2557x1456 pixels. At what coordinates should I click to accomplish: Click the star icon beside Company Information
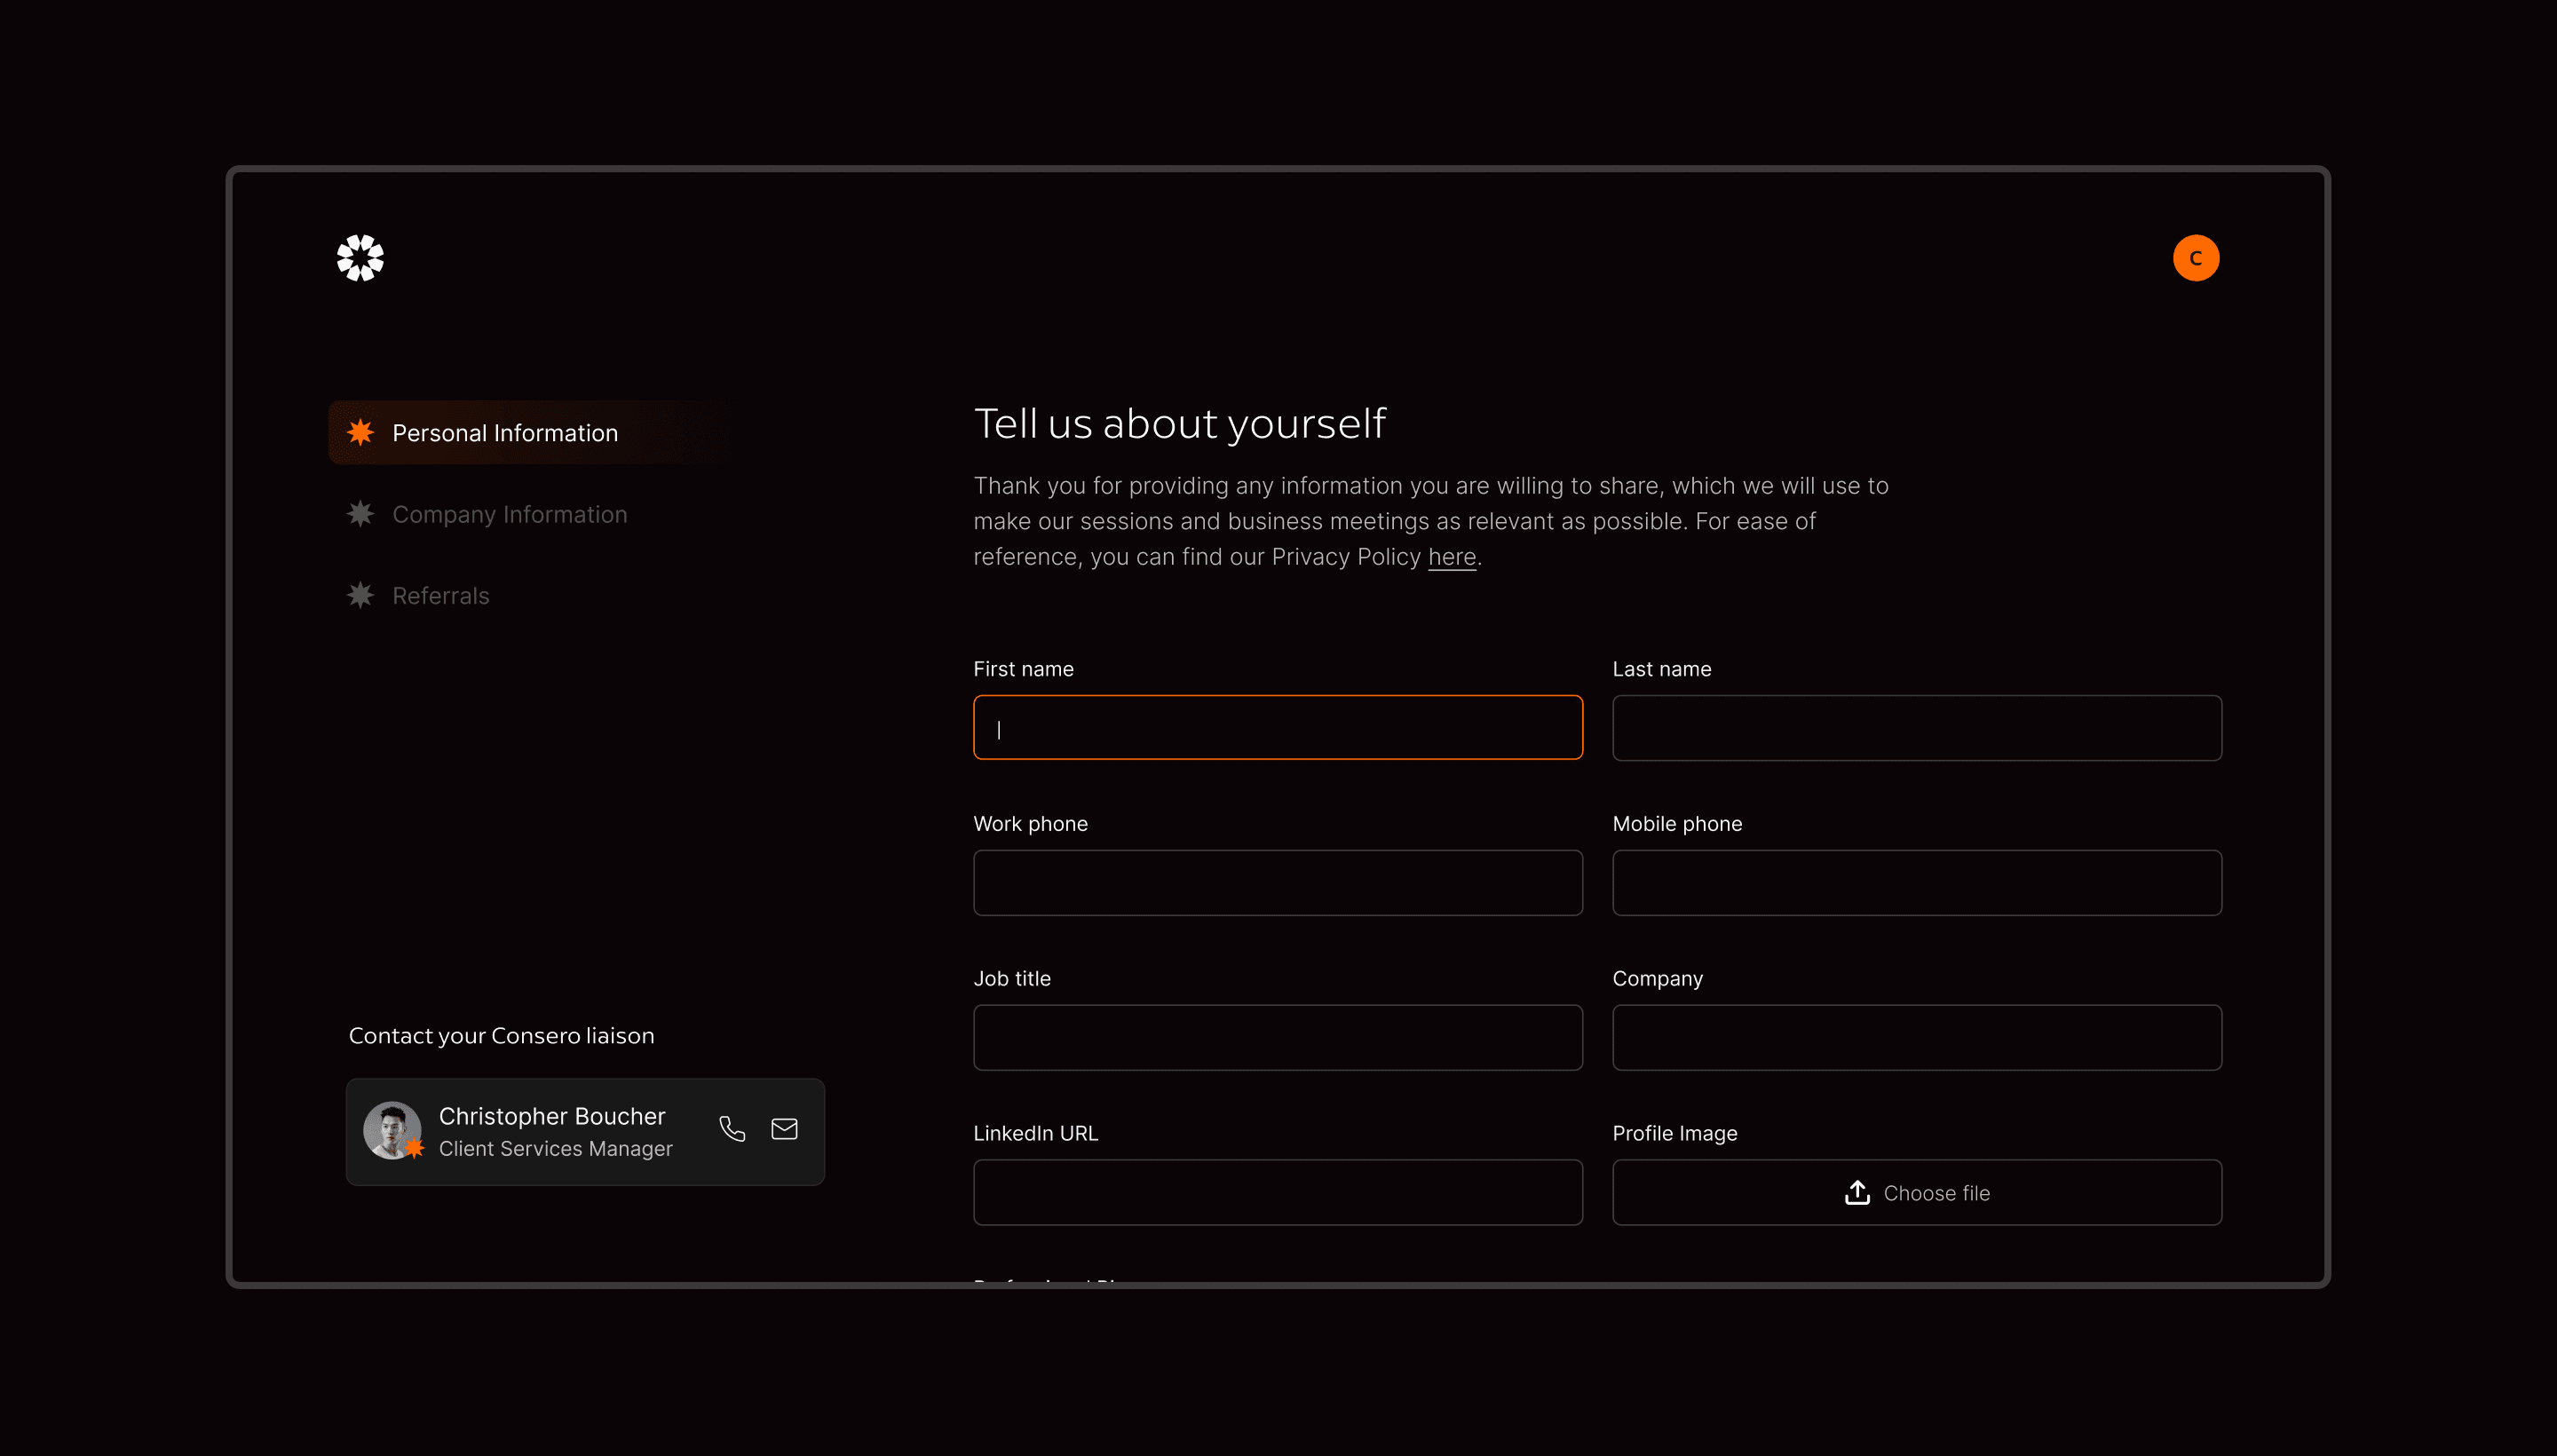coord(360,514)
